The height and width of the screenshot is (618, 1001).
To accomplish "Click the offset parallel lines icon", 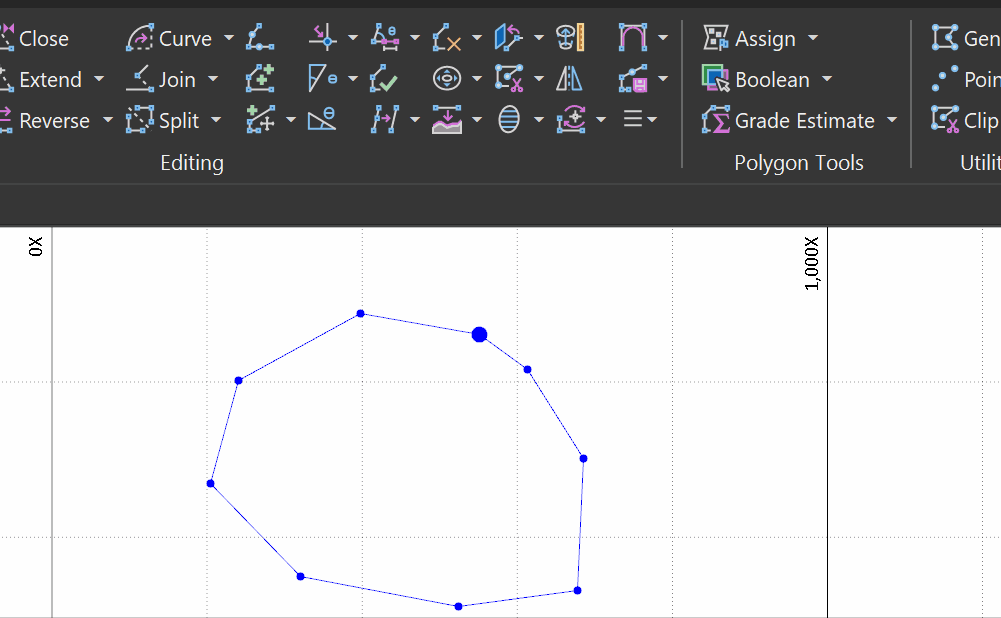I will [385, 119].
